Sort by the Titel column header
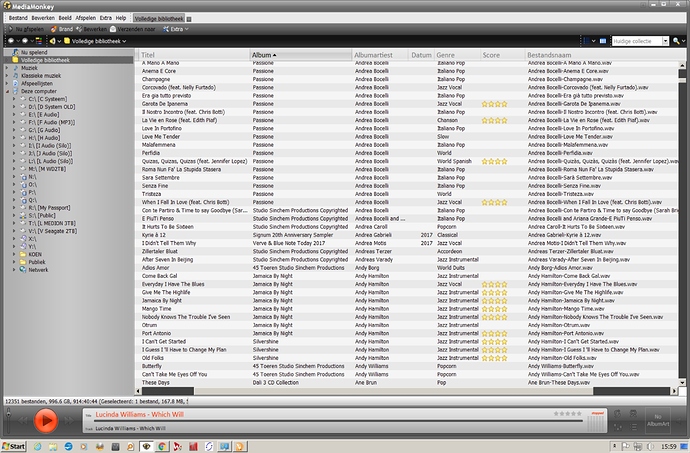The width and height of the screenshot is (690, 453). click(x=193, y=55)
